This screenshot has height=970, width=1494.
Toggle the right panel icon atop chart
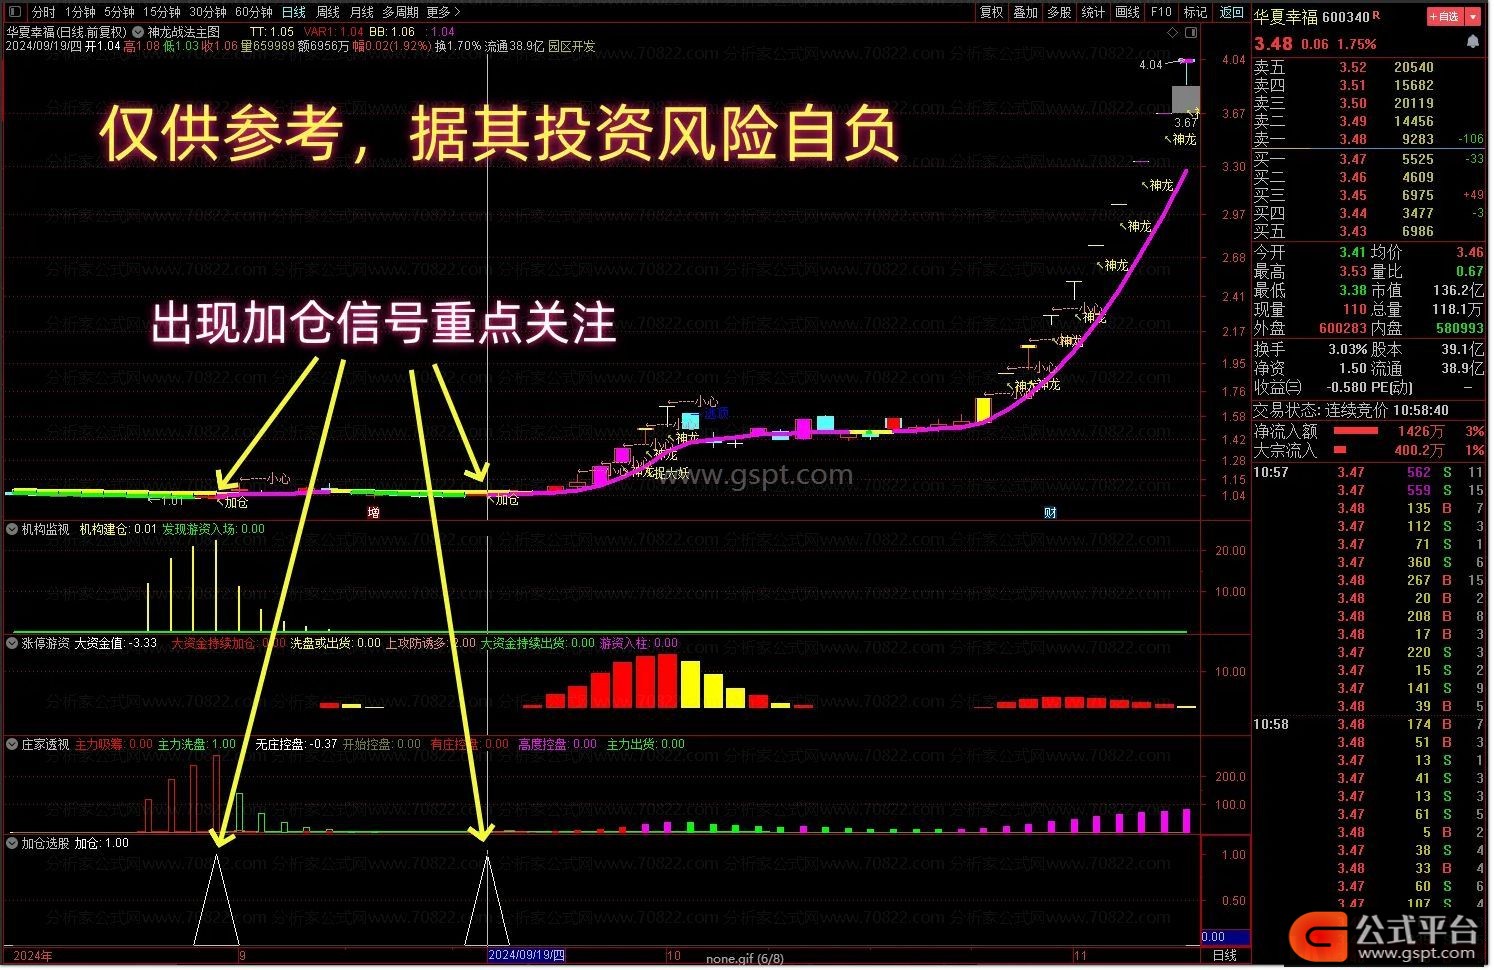tap(1190, 32)
